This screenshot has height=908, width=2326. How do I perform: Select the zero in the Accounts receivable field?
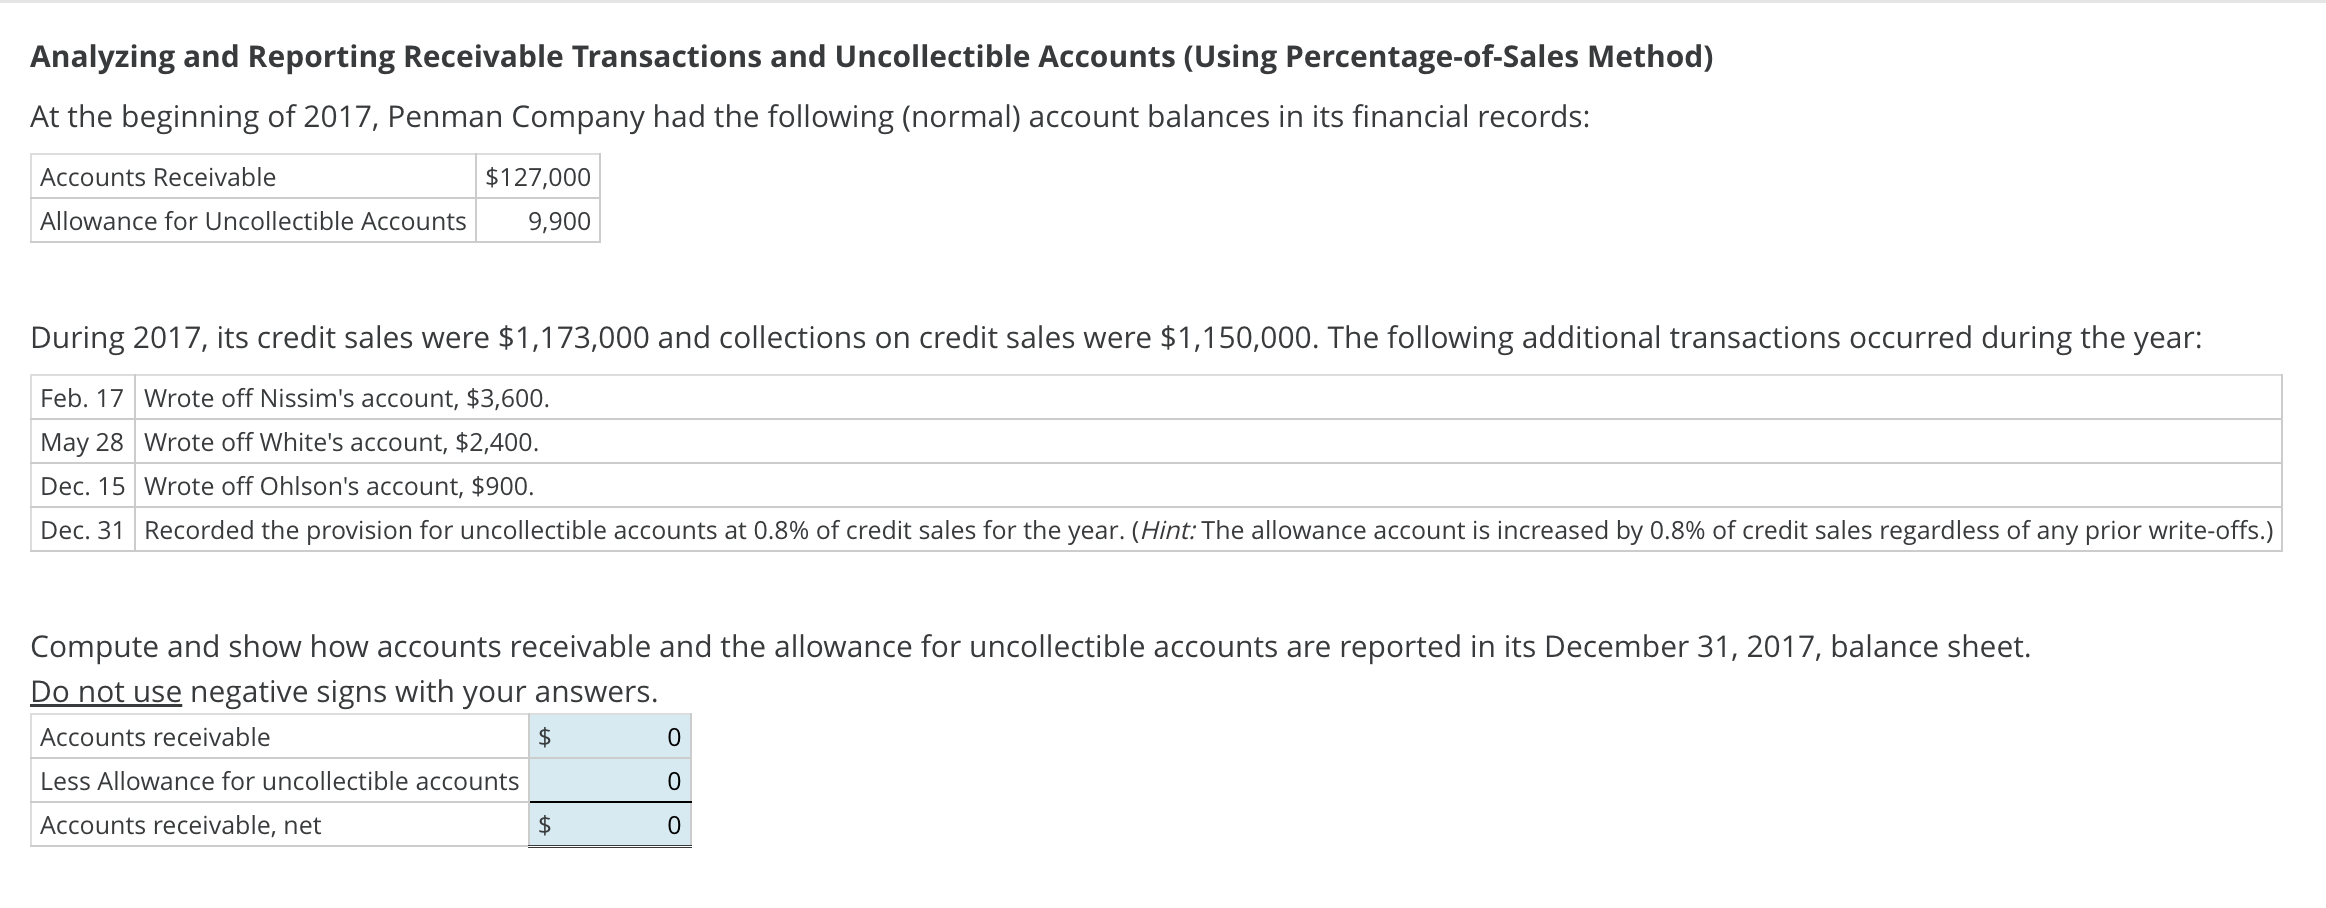pyautogui.click(x=674, y=737)
